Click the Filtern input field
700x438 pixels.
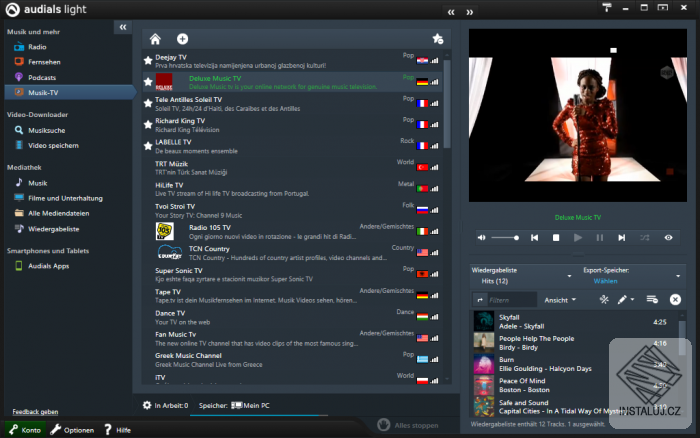tap(512, 300)
